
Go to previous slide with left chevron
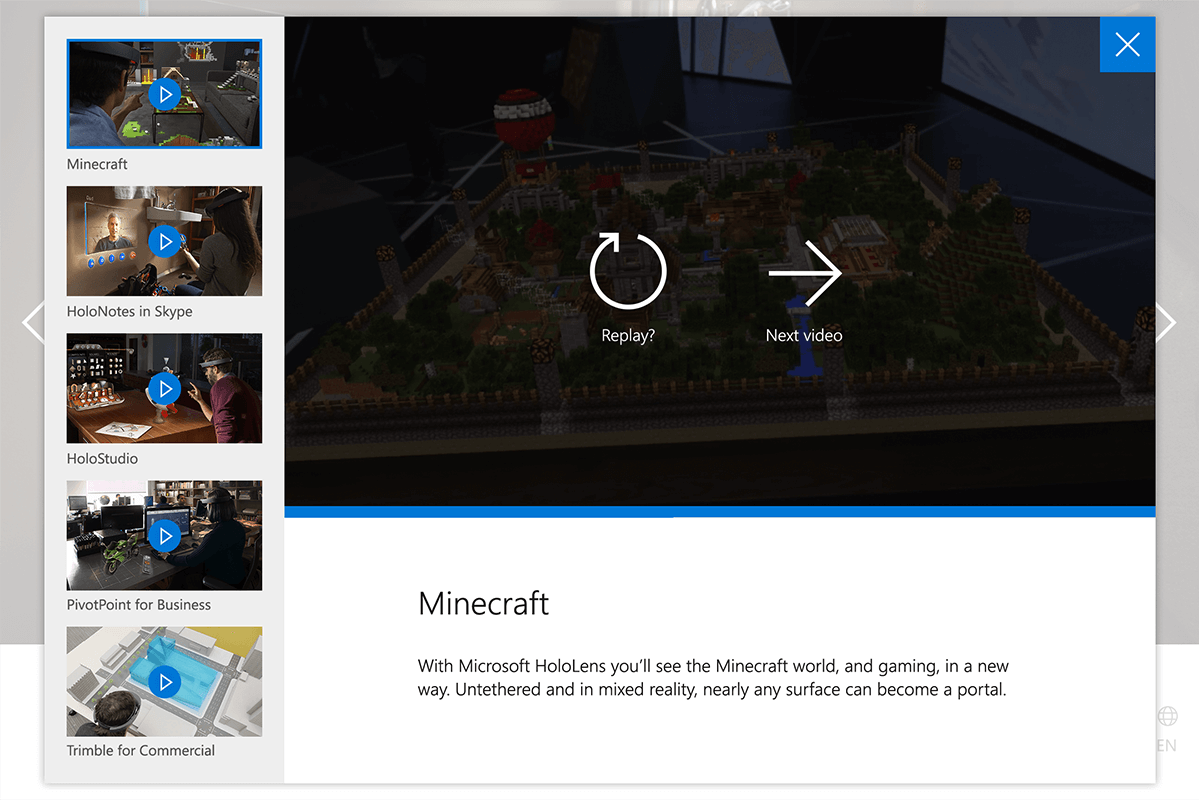coord(32,322)
